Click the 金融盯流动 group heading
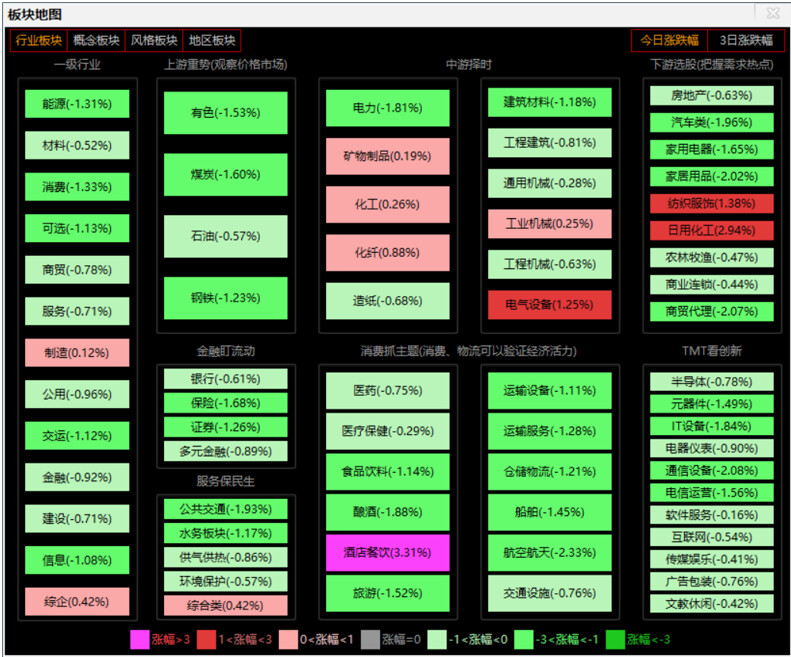The height and width of the screenshot is (657, 791). (x=225, y=351)
